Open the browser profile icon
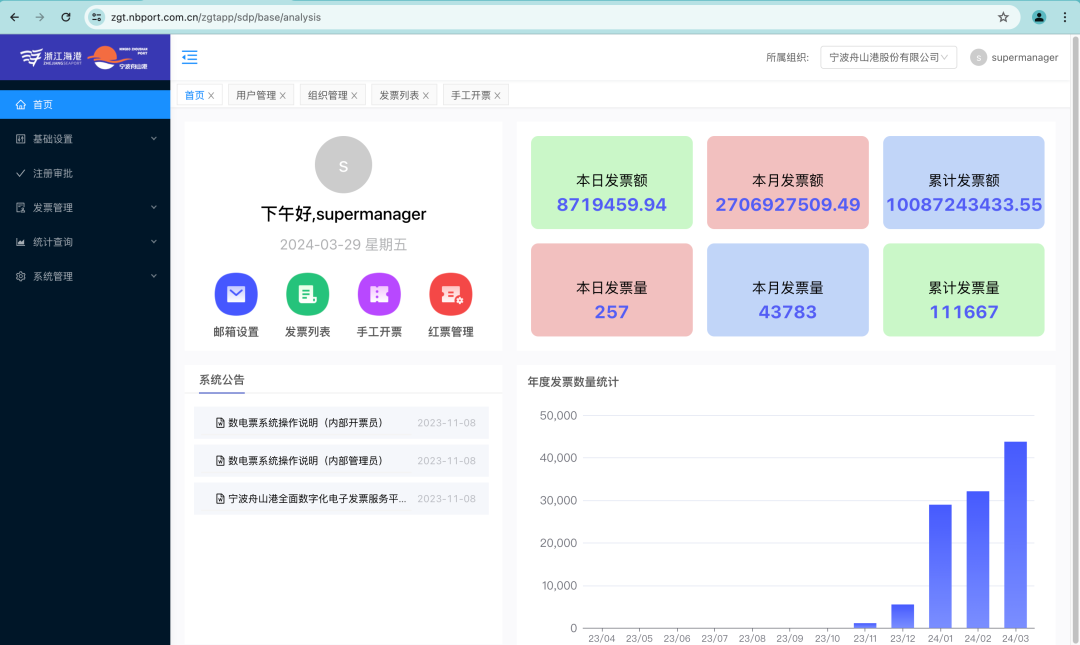Image resolution: width=1080 pixels, height=645 pixels. tap(1039, 17)
